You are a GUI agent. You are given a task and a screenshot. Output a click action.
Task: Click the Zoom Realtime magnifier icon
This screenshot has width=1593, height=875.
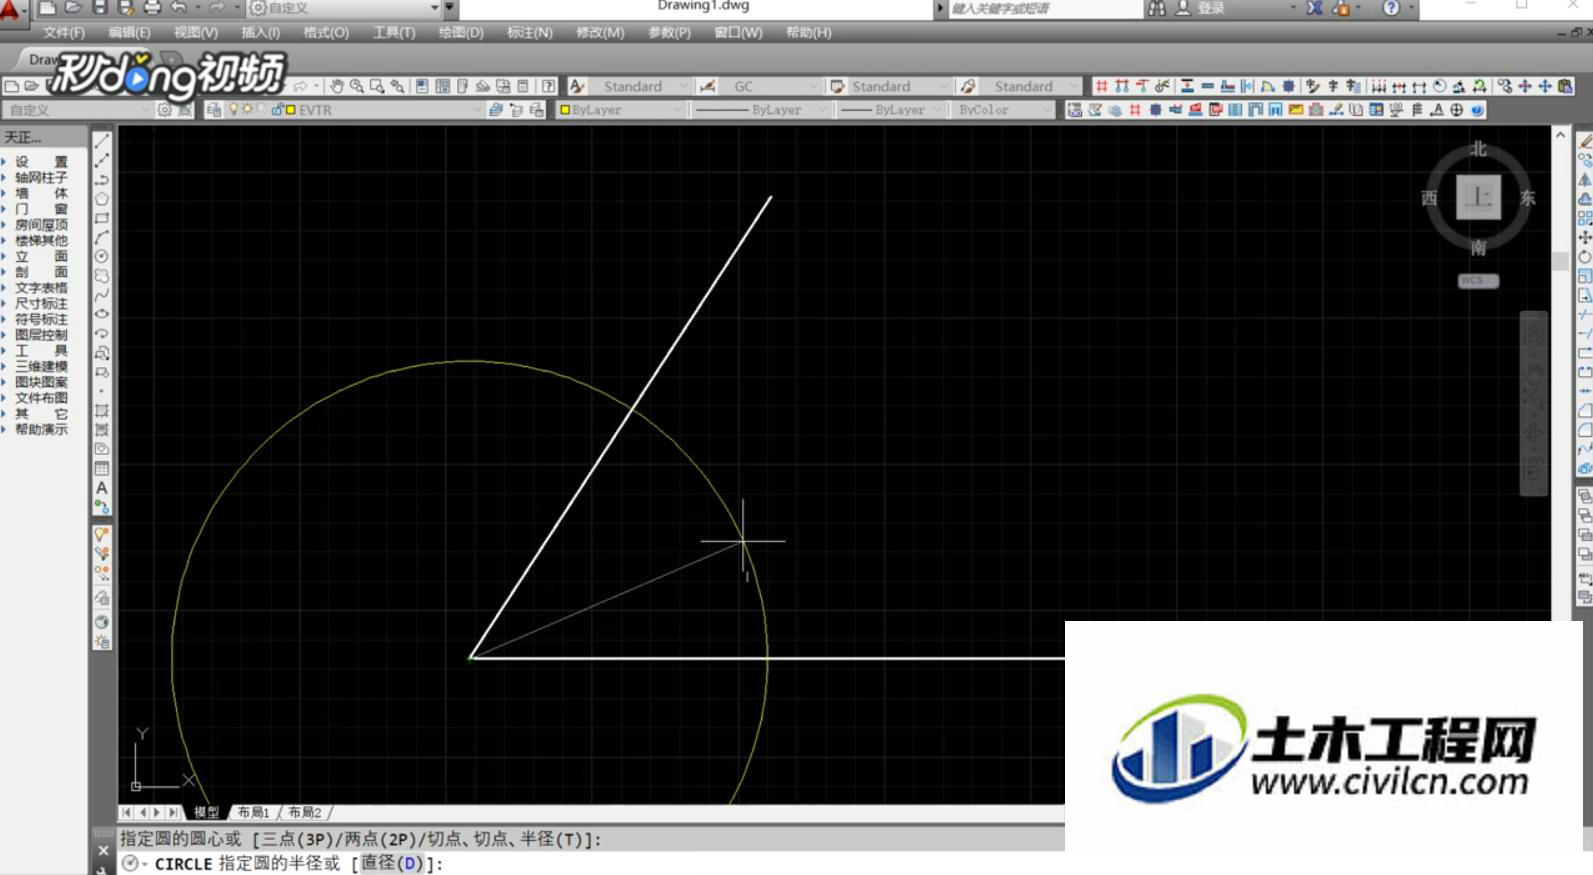pos(357,86)
